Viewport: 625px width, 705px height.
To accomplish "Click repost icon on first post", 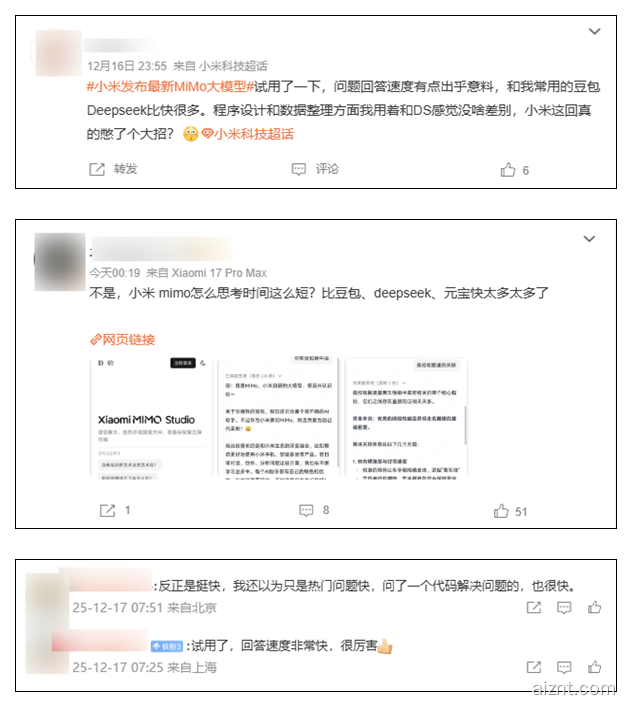I will tap(97, 170).
